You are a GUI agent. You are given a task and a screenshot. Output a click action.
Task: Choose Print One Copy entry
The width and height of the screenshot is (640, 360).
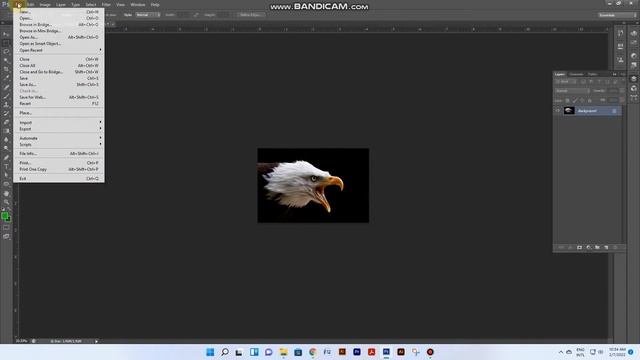click(59, 169)
